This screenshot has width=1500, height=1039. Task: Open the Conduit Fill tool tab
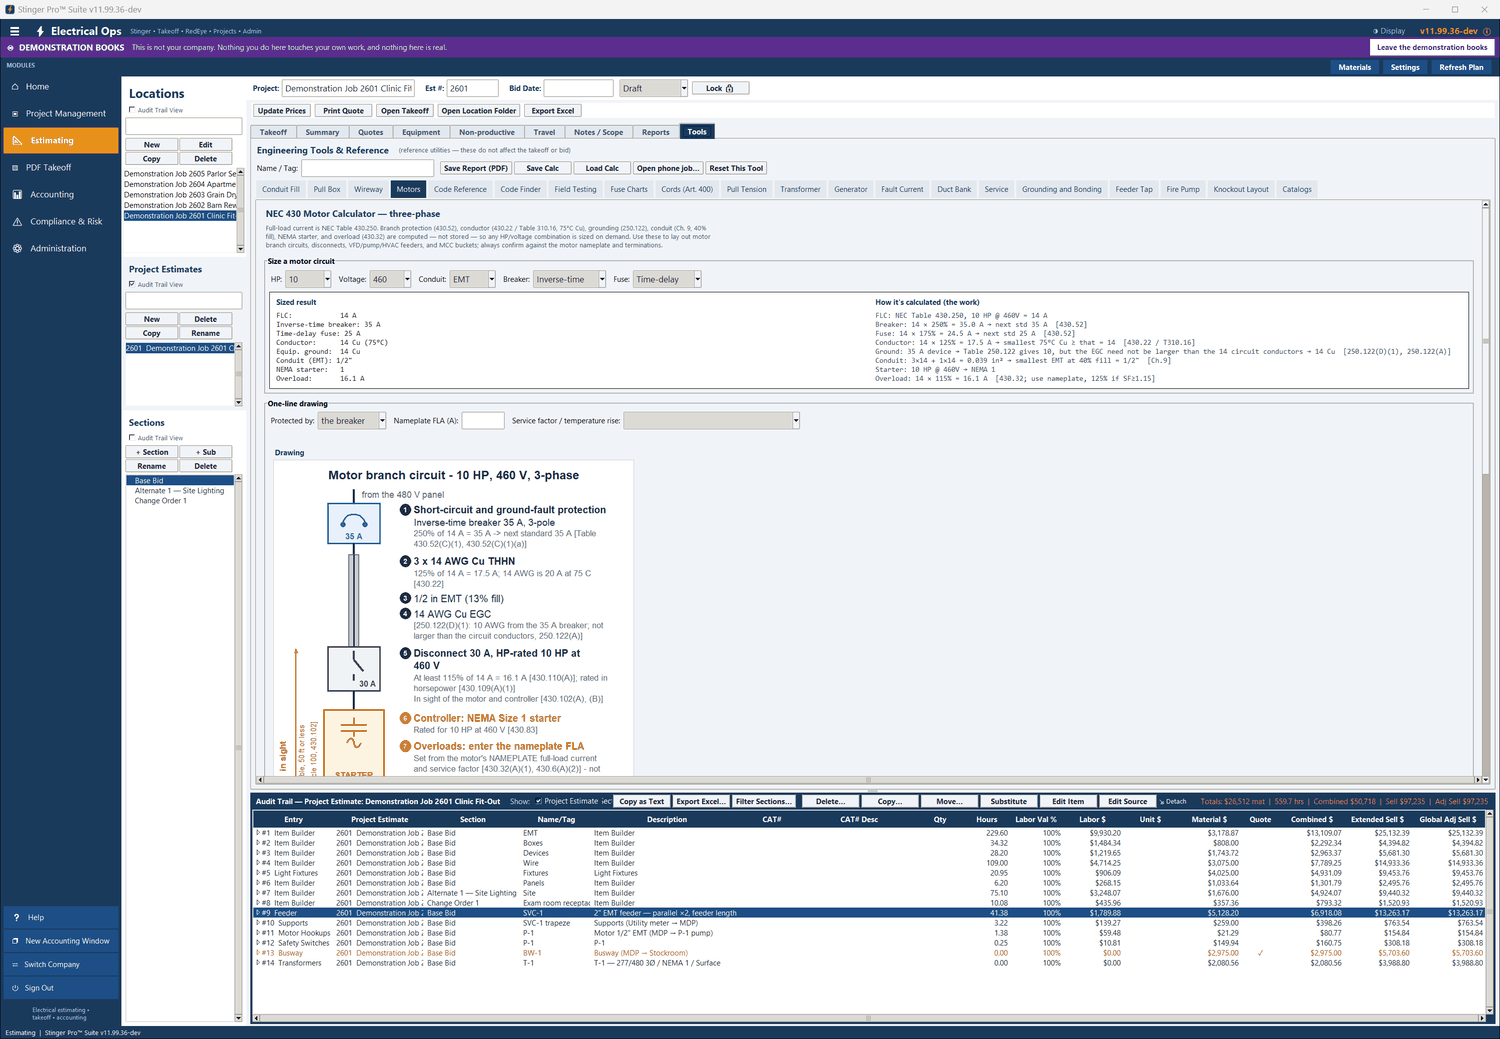281,189
